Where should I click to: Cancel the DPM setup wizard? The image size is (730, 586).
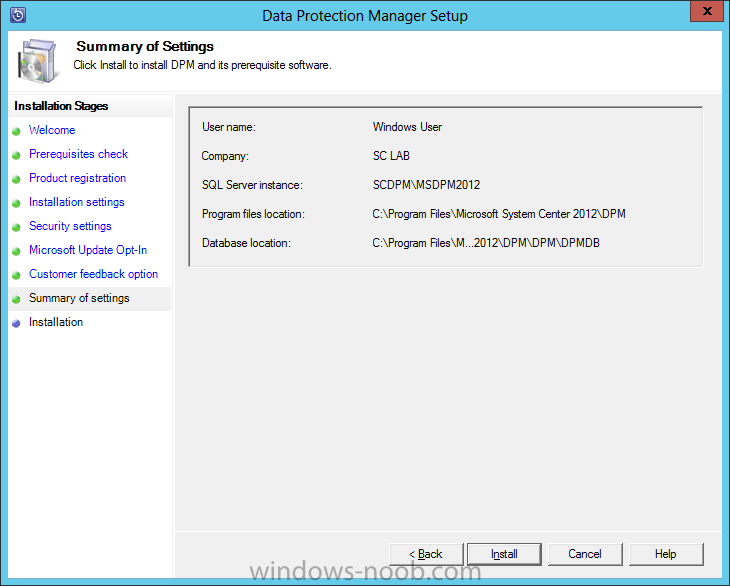[x=585, y=554]
